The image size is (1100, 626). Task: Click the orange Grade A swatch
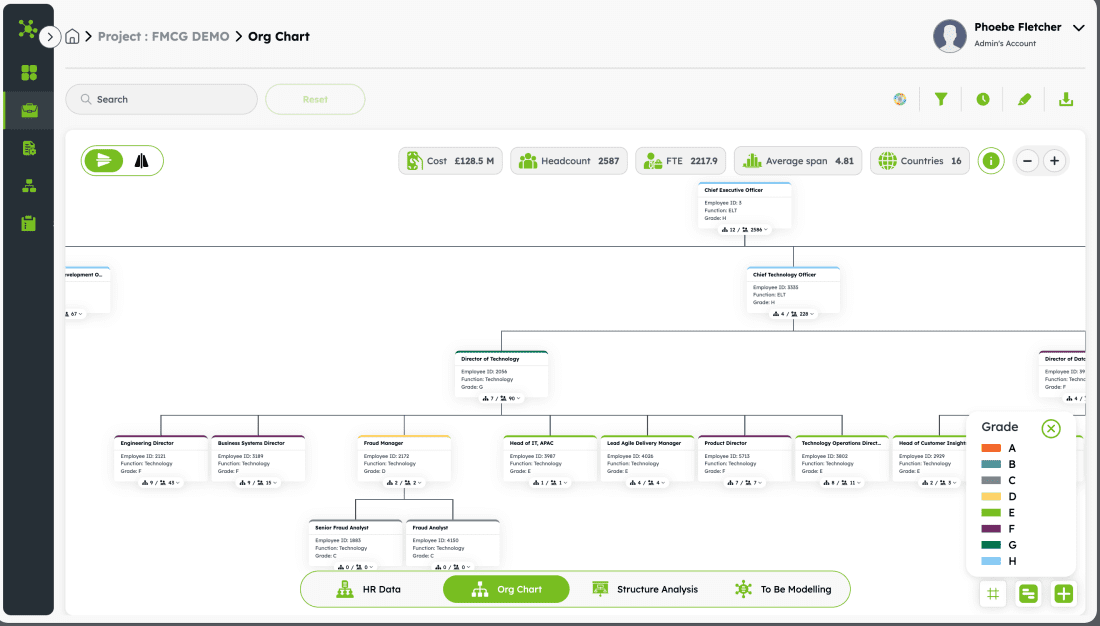[991, 448]
